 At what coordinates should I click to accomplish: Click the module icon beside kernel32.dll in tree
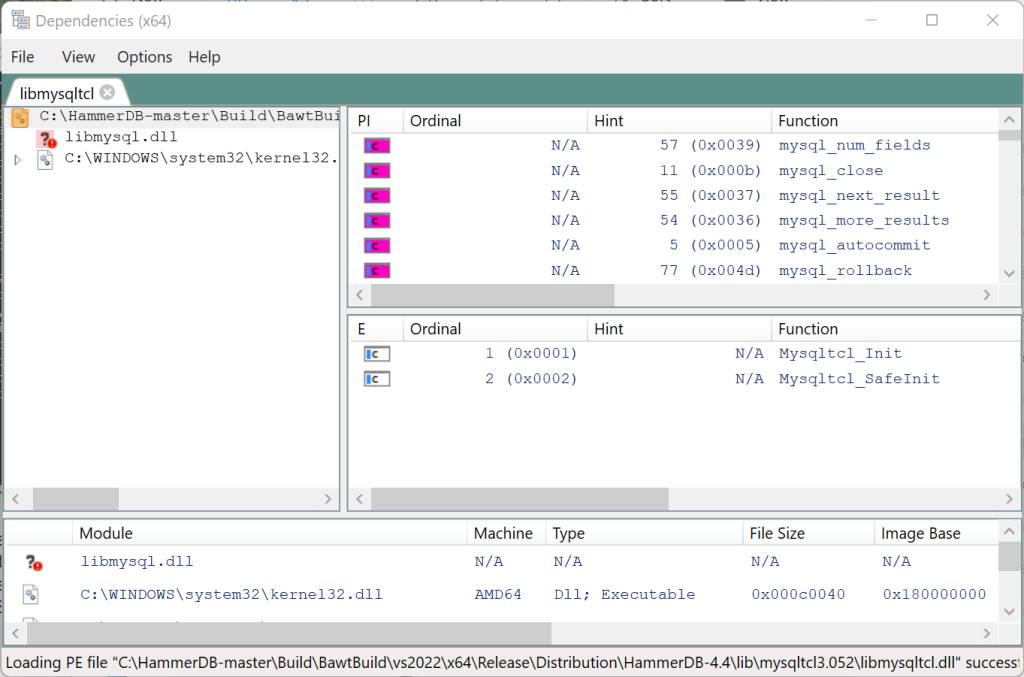tap(43, 162)
